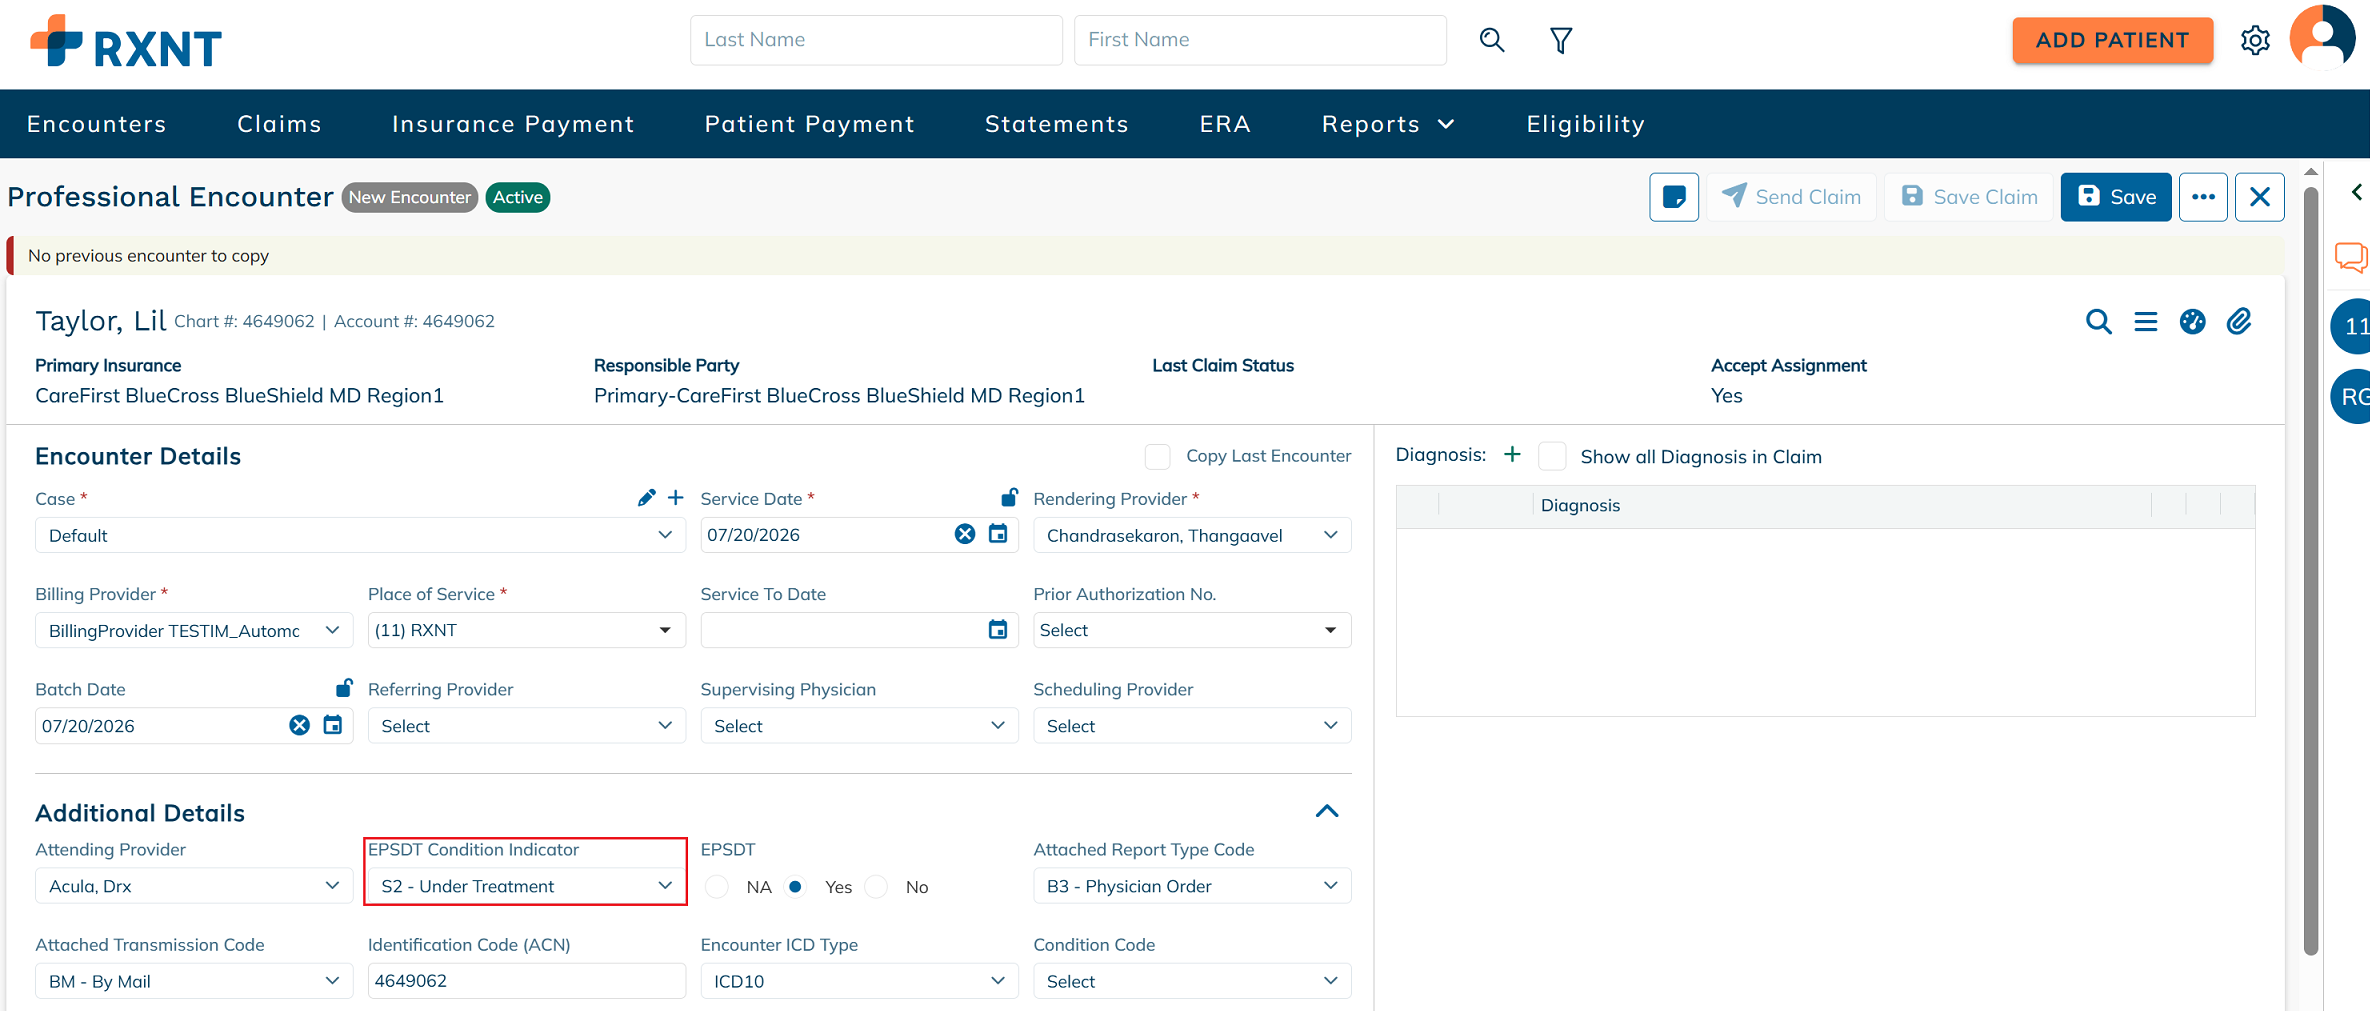Go to Encounters menu
2370x1011 pixels.
[x=97, y=124]
